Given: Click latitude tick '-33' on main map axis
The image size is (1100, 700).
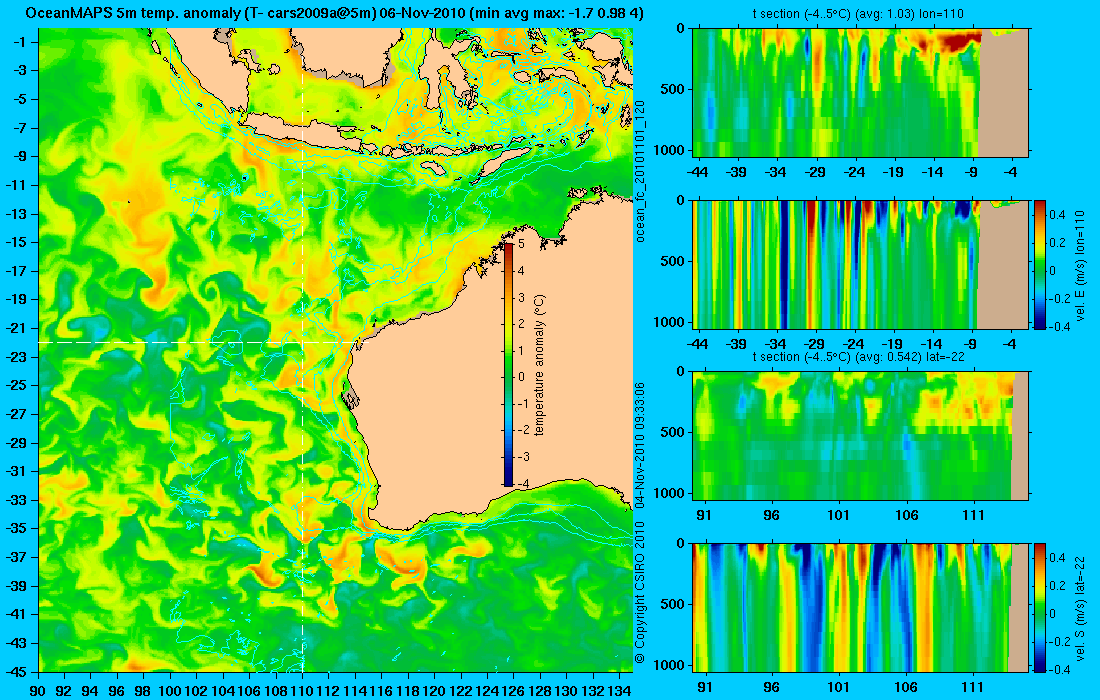Looking at the screenshot, I should tap(15, 500).
